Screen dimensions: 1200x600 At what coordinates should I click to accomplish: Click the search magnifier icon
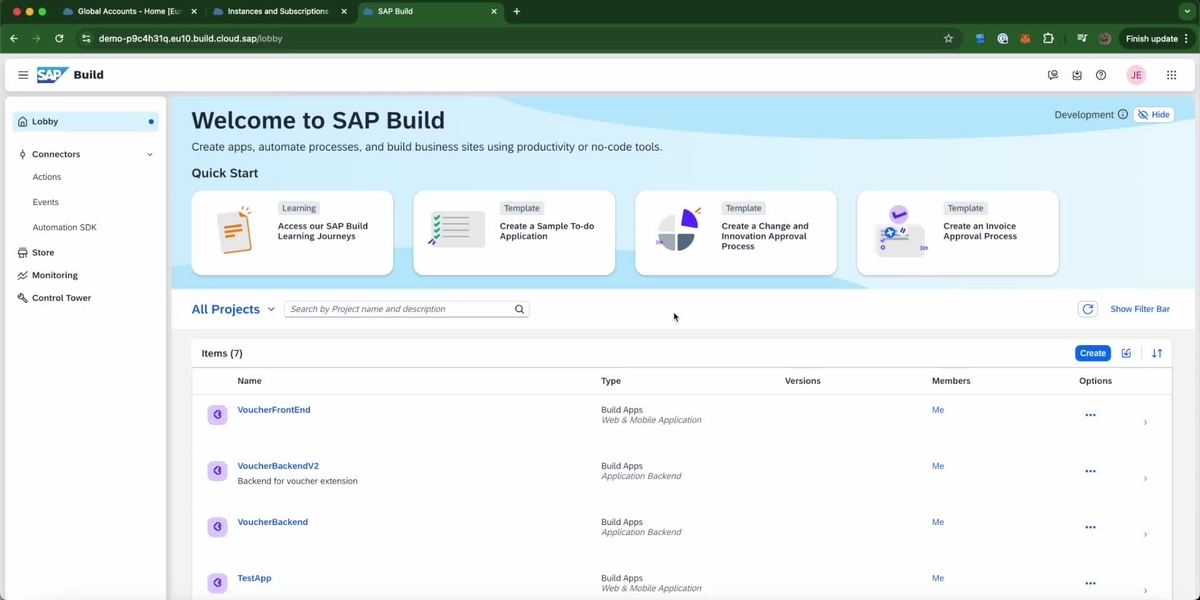click(519, 309)
